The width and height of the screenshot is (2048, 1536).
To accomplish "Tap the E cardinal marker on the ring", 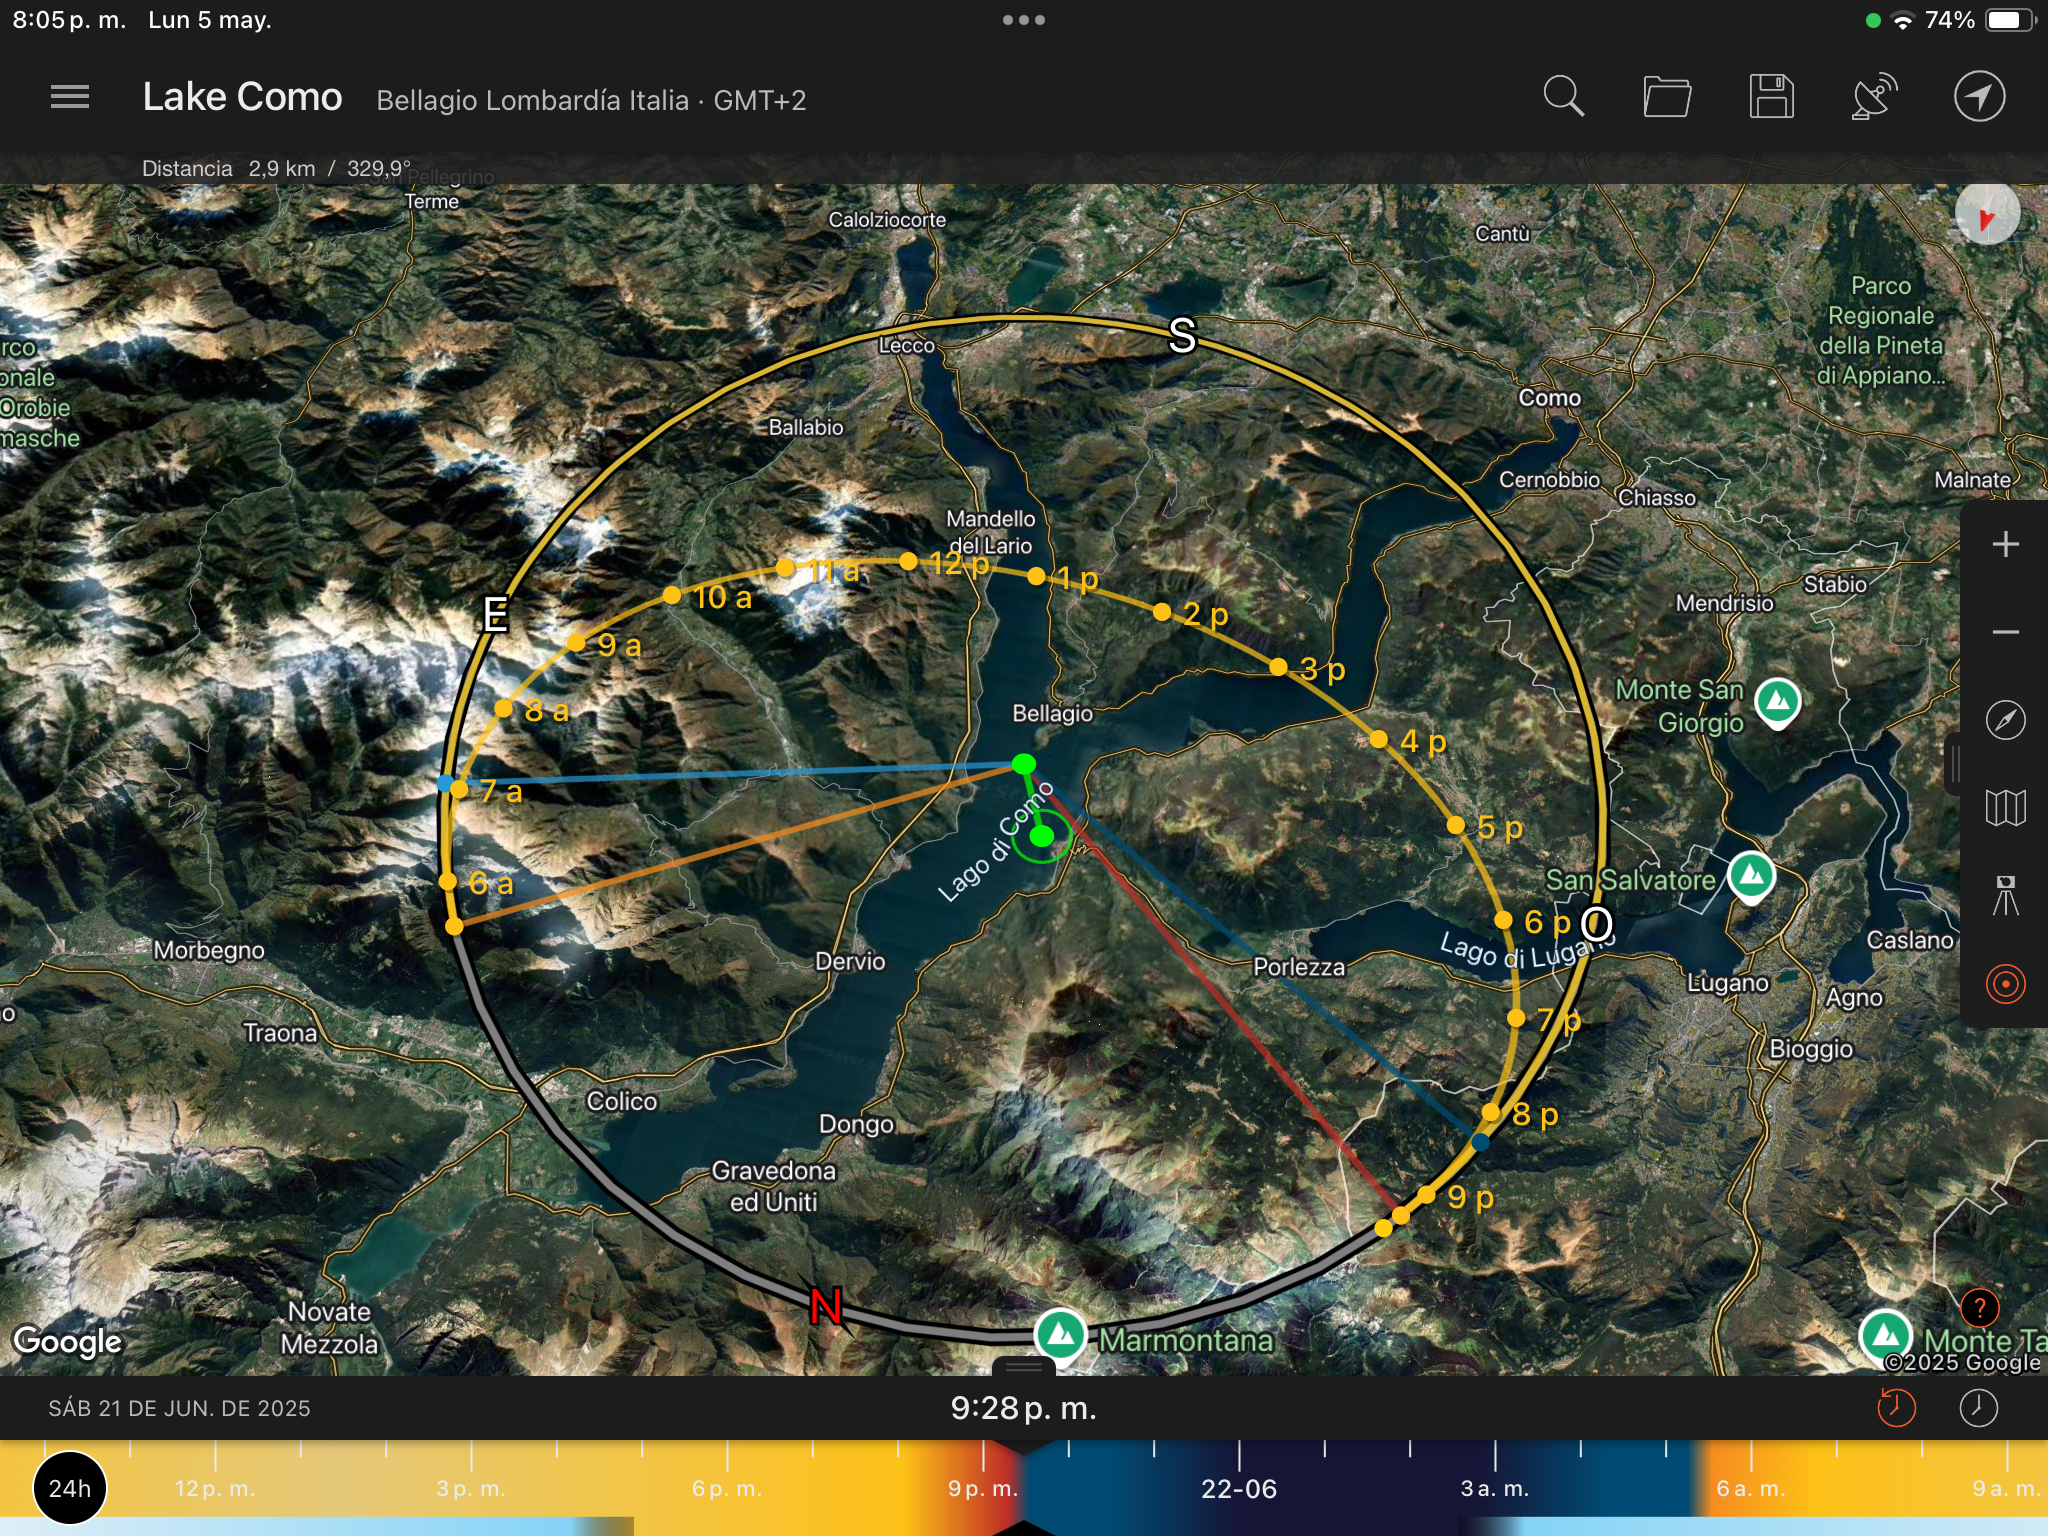I will click(x=495, y=614).
